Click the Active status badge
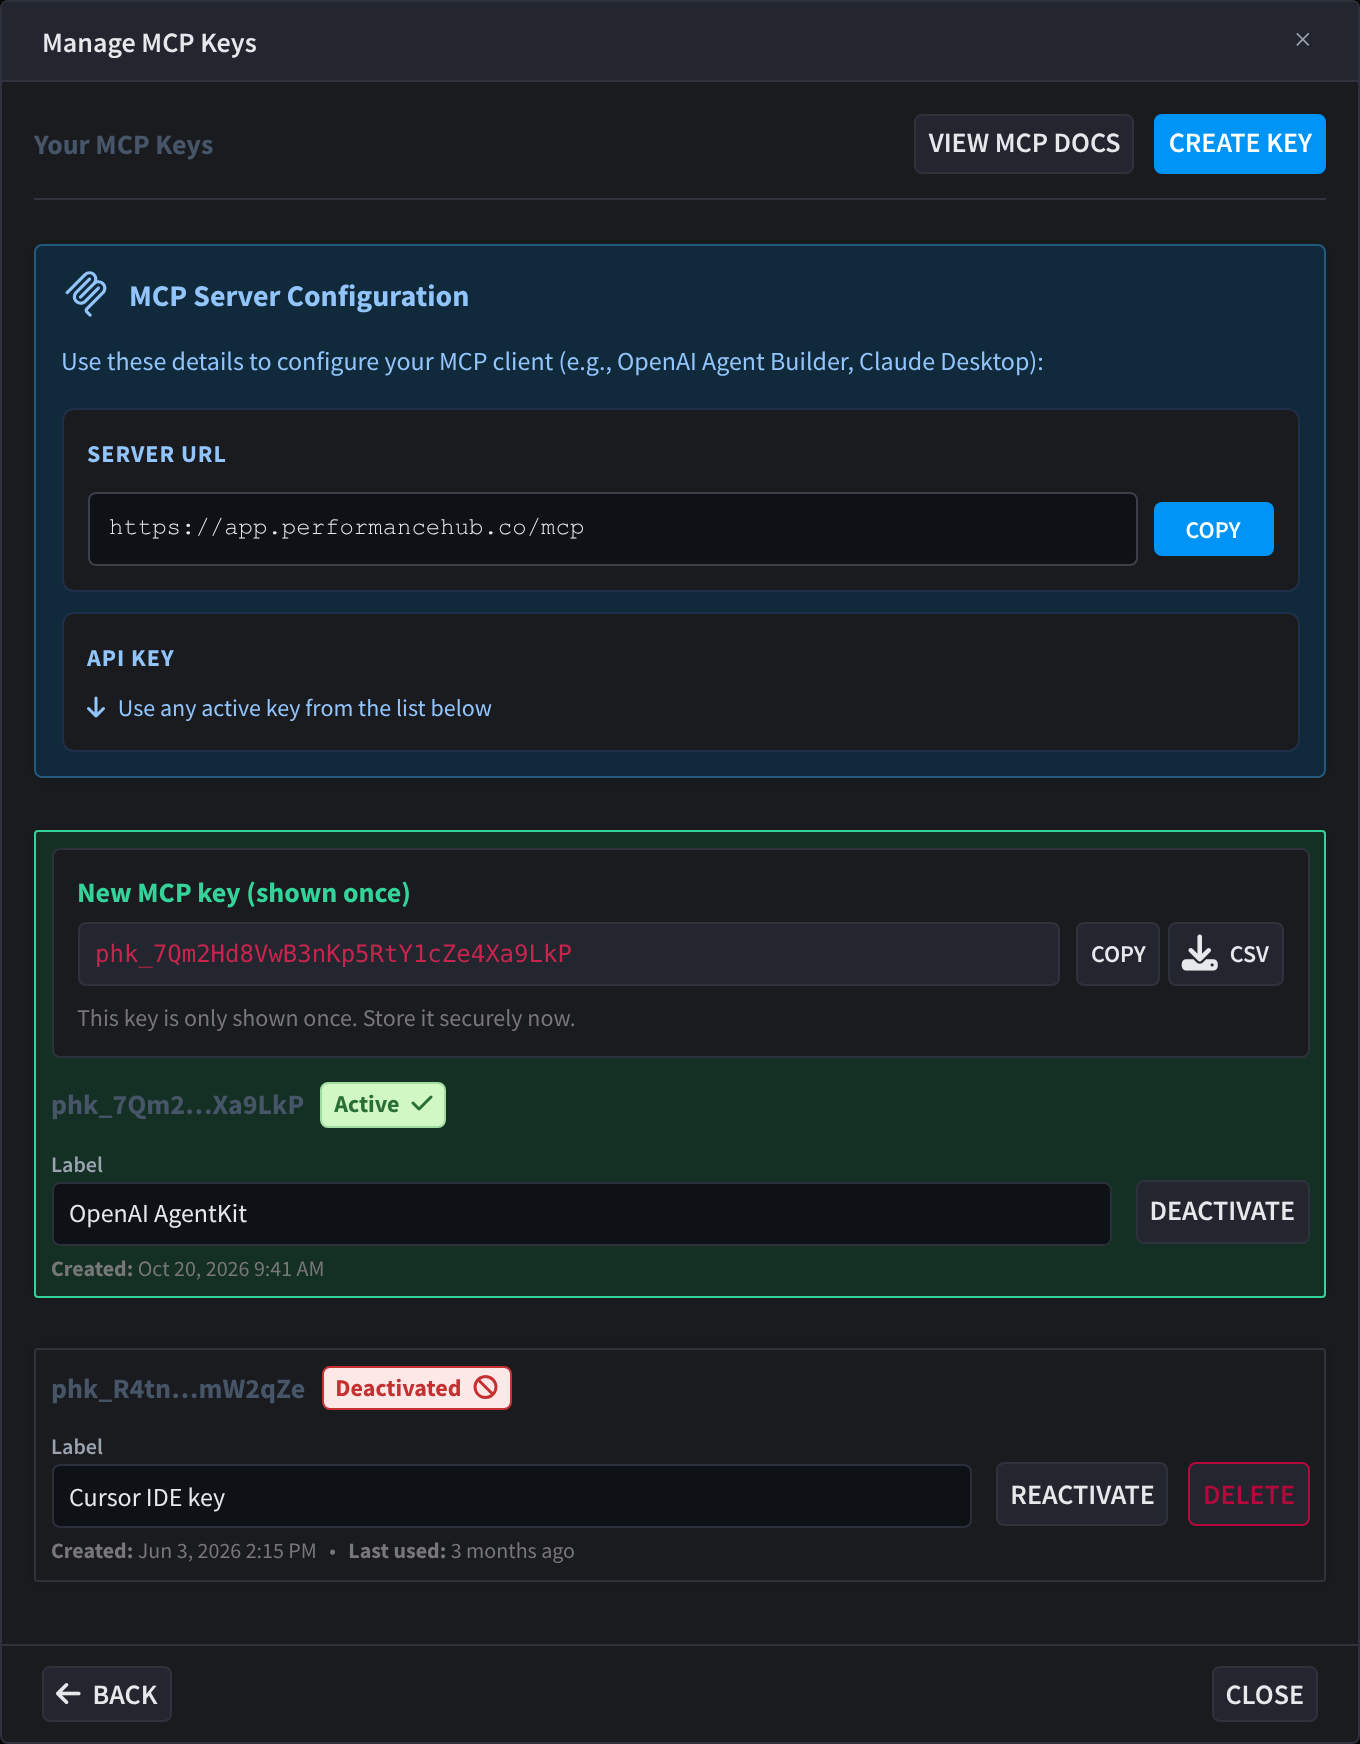Screen dimensions: 1360x1744 (383, 1105)
